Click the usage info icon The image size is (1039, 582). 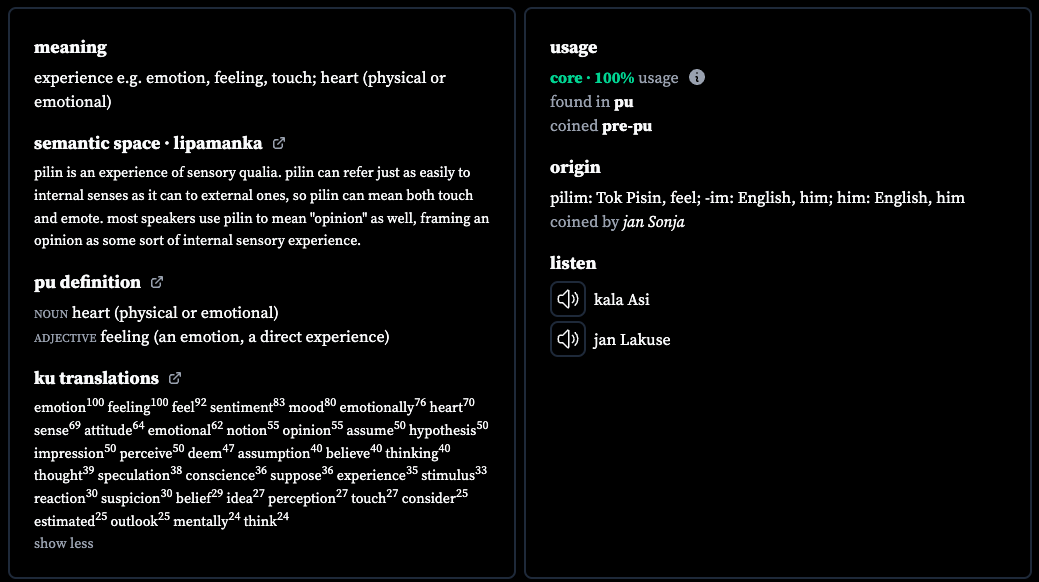(696, 78)
